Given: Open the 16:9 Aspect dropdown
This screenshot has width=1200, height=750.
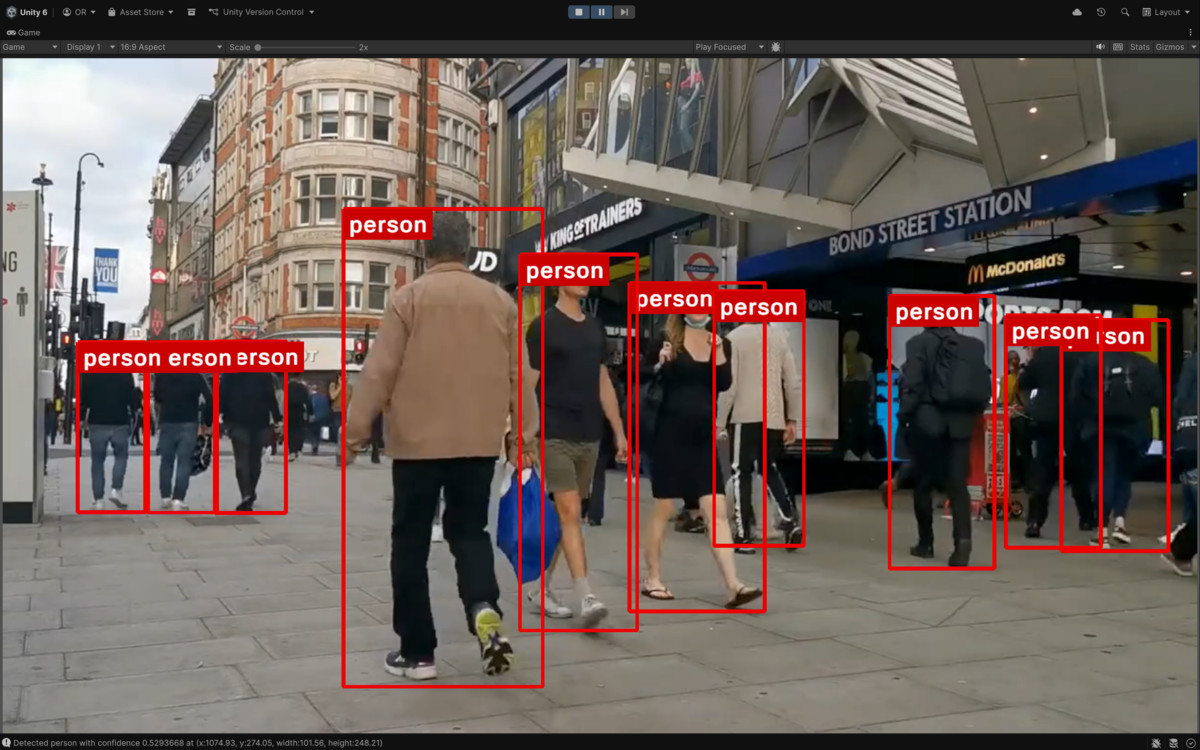Looking at the screenshot, I should [170, 47].
